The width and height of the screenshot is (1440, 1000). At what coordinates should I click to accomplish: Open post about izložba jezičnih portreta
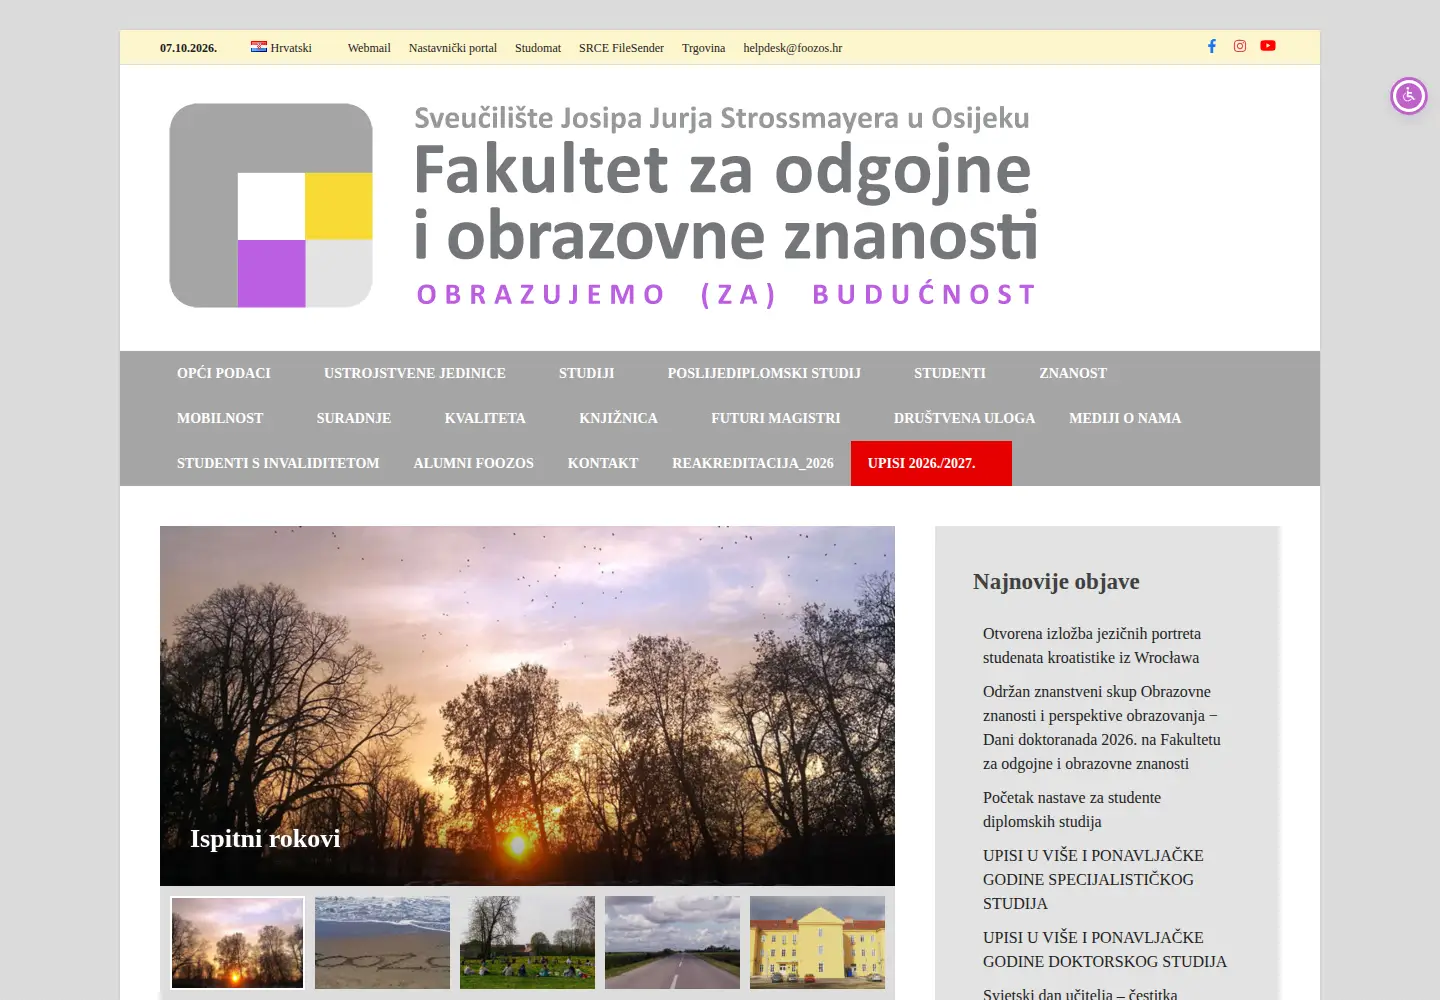point(1092,646)
